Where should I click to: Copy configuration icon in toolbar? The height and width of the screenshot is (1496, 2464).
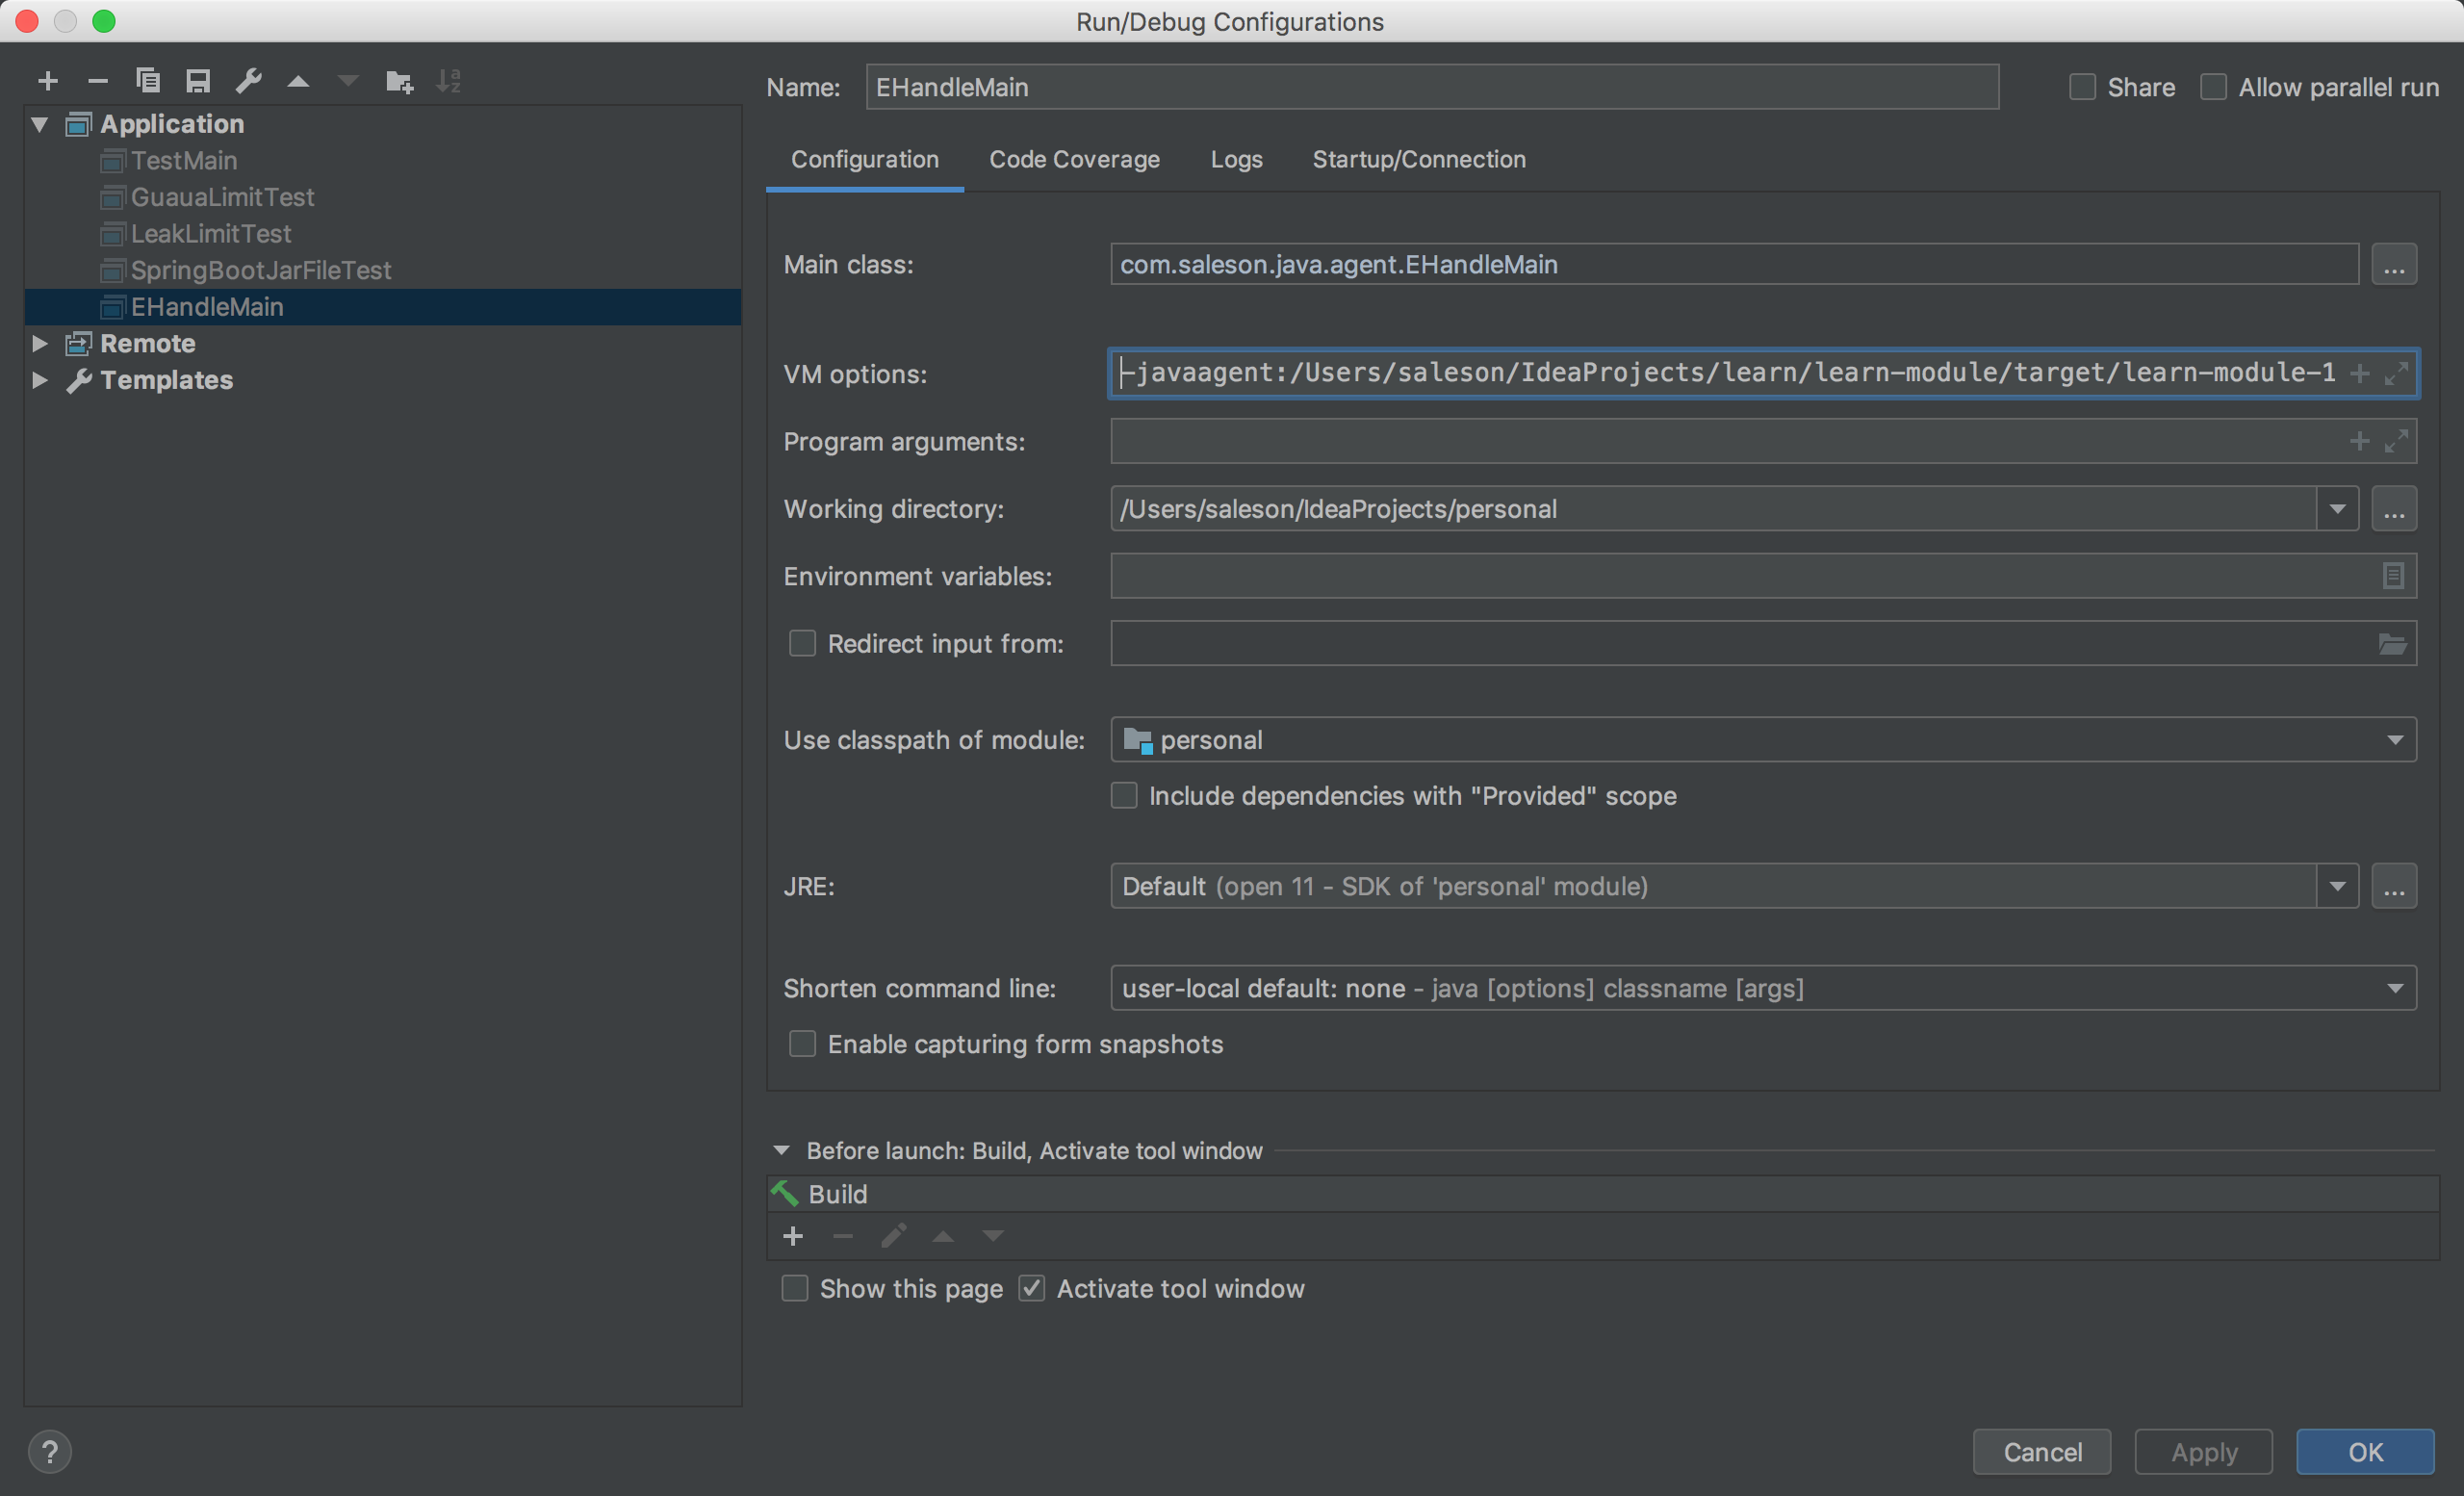pyautogui.click(x=148, y=81)
